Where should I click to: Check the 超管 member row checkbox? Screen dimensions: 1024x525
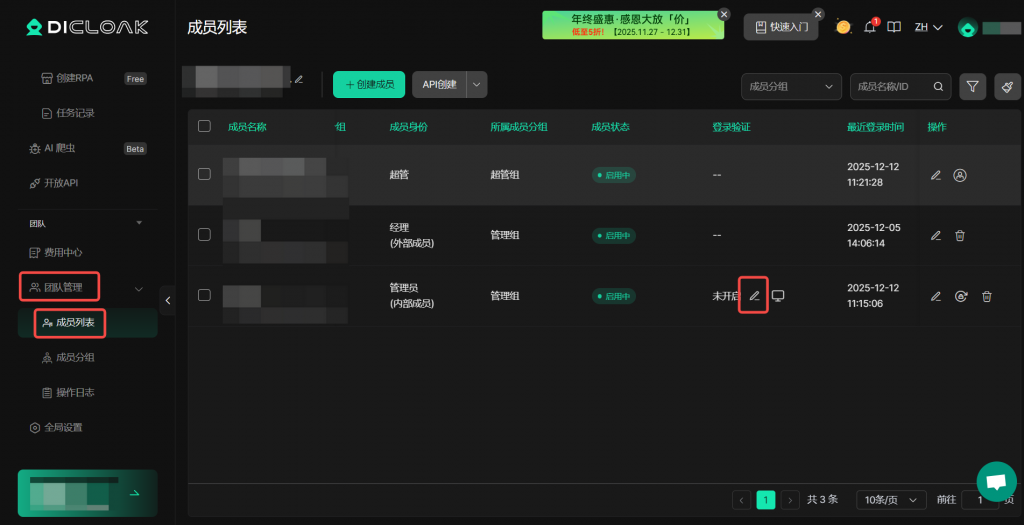point(204,174)
